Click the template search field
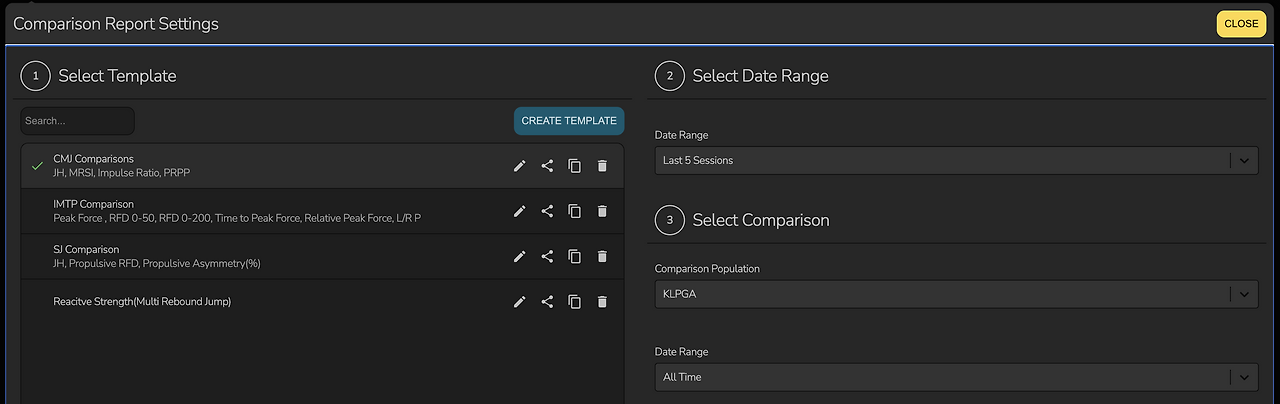Viewport: 1280px width, 404px height. coord(77,121)
